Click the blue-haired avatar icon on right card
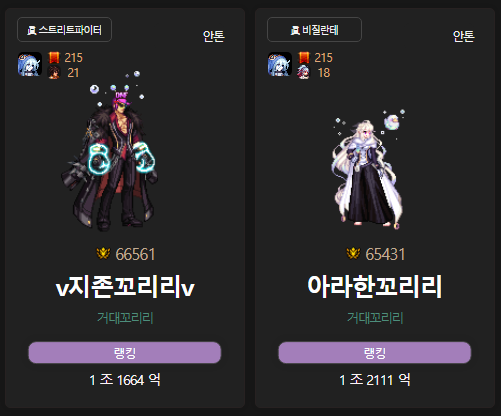This screenshot has width=501, height=416. (x=280, y=64)
